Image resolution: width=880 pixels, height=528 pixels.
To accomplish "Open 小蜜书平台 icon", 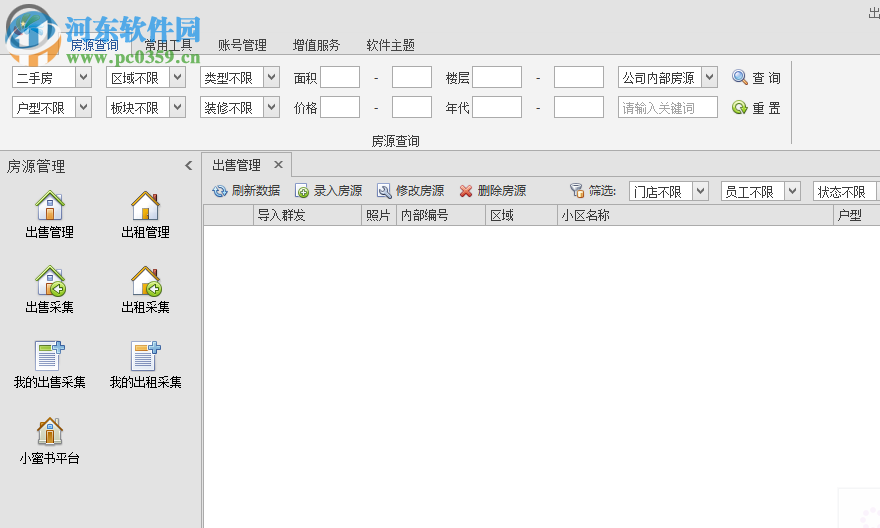I will point(50,431).
